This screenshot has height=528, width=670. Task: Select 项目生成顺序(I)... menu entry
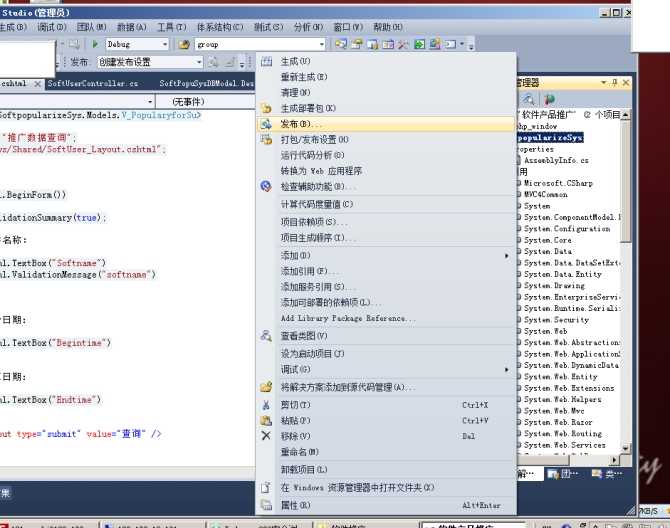point(386,238)
